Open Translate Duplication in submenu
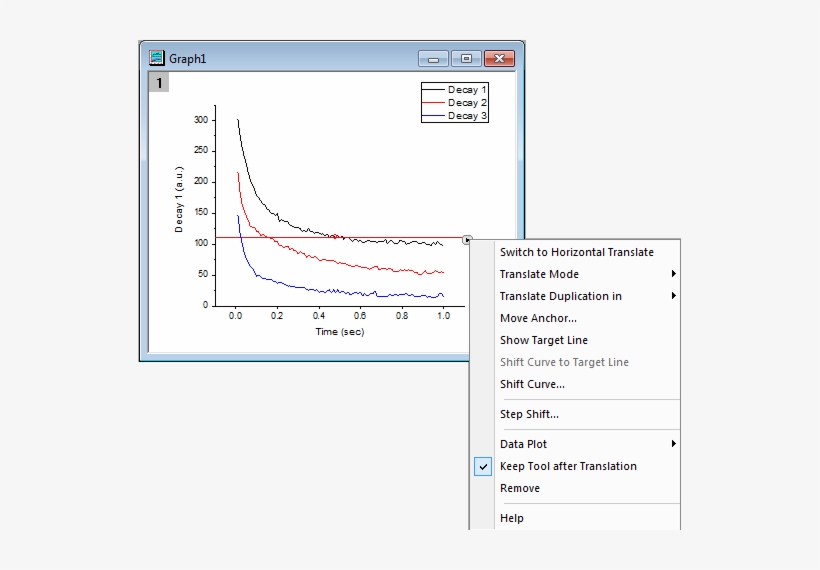Screen dimensions: 820x570 click(x=575, y=296)
